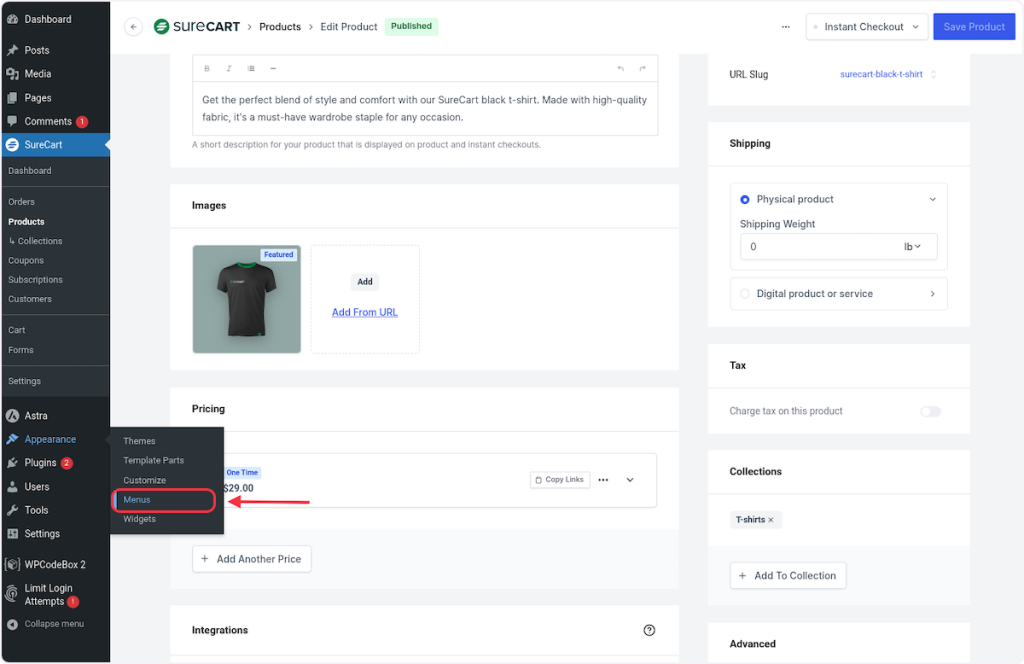Open the lb weight unit dropdown
The width and height of the screenshot is (1024, 664).
click(913, 246)
